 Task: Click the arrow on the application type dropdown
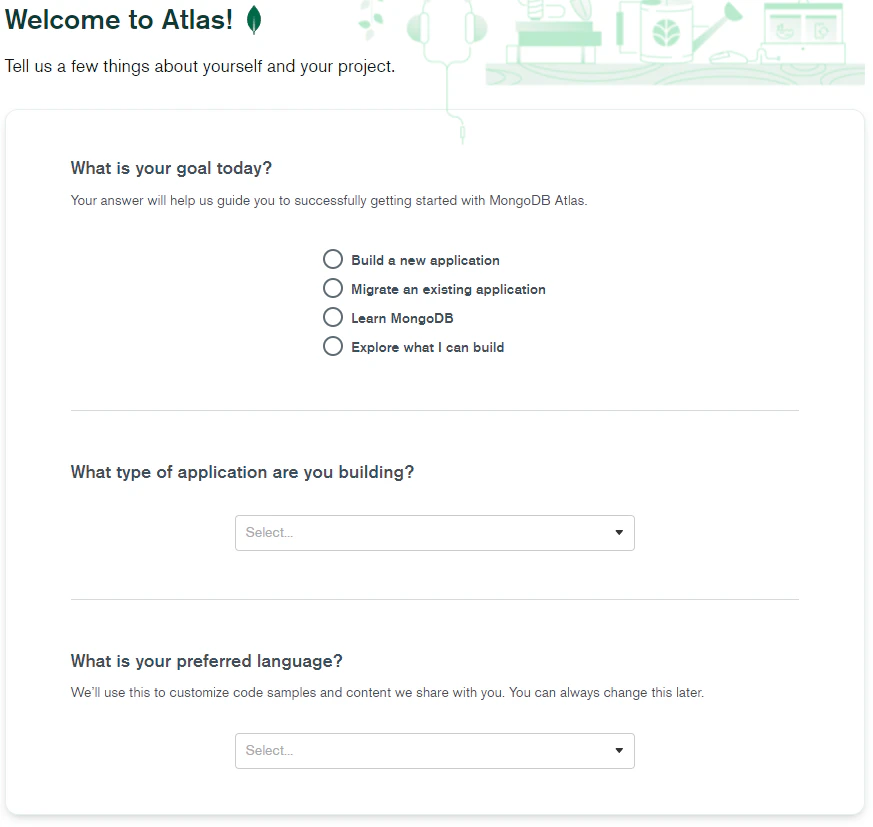pos(618,533)
